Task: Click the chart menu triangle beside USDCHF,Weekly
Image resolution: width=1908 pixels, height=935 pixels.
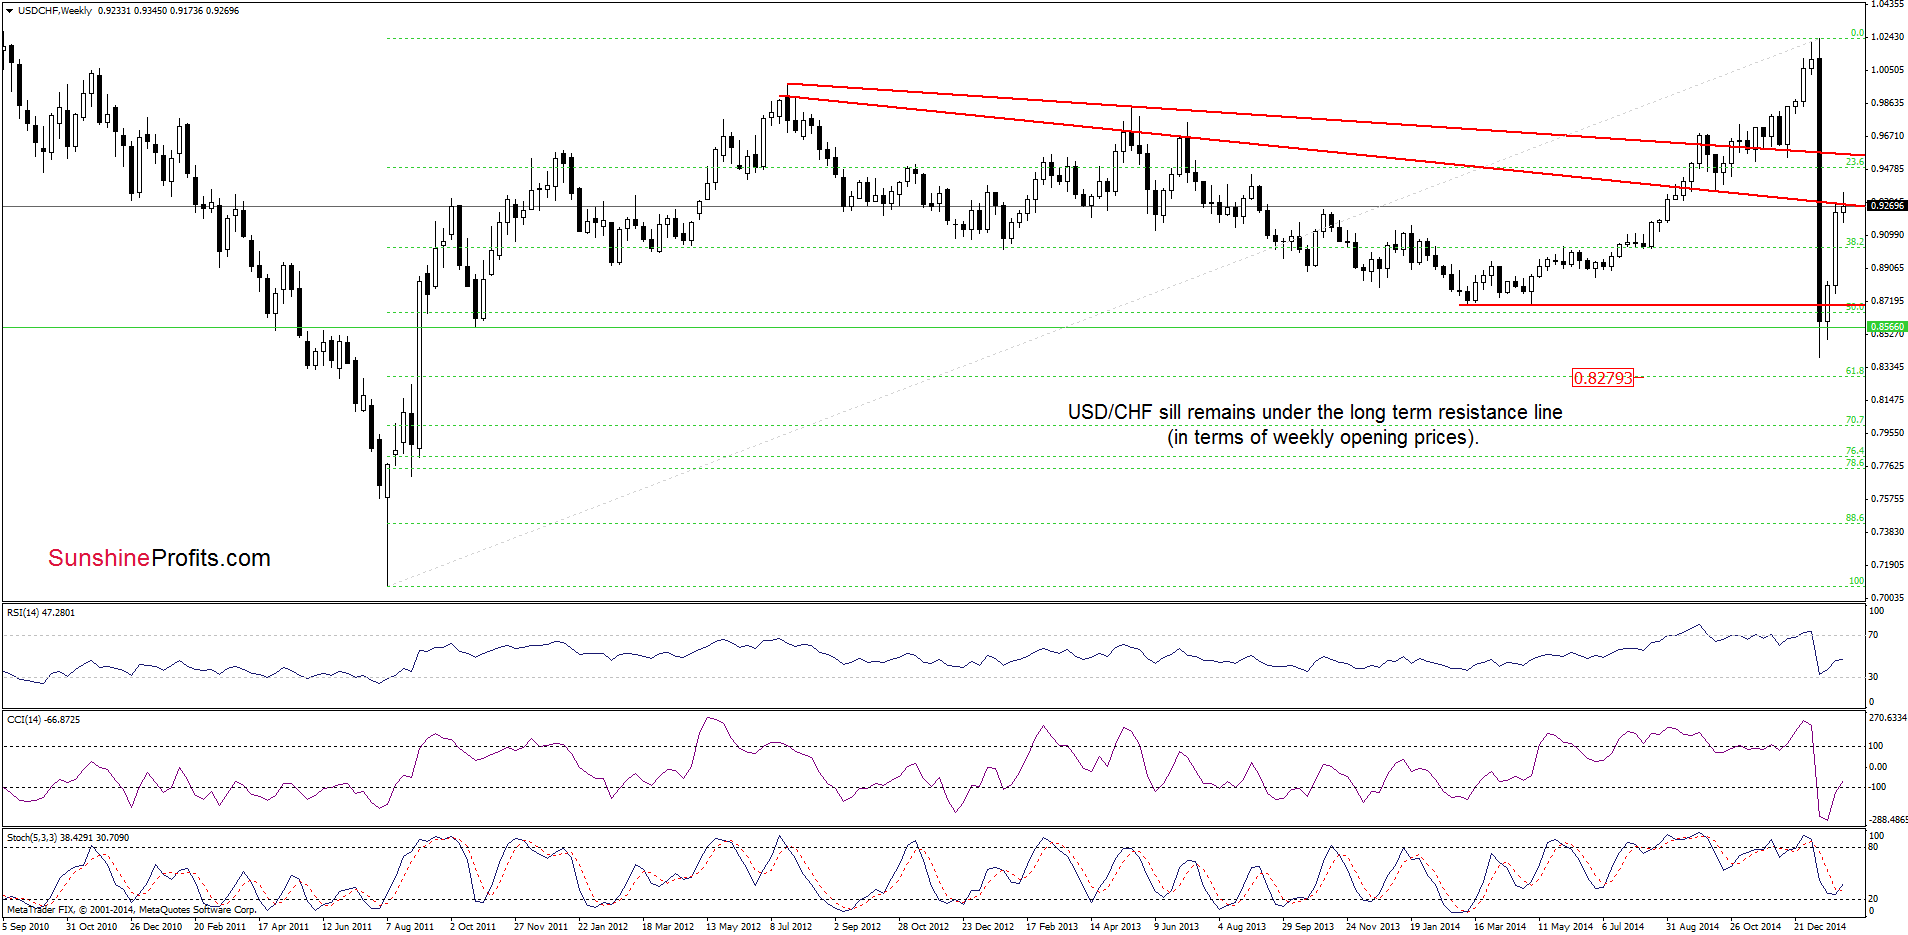Action: 9,11
